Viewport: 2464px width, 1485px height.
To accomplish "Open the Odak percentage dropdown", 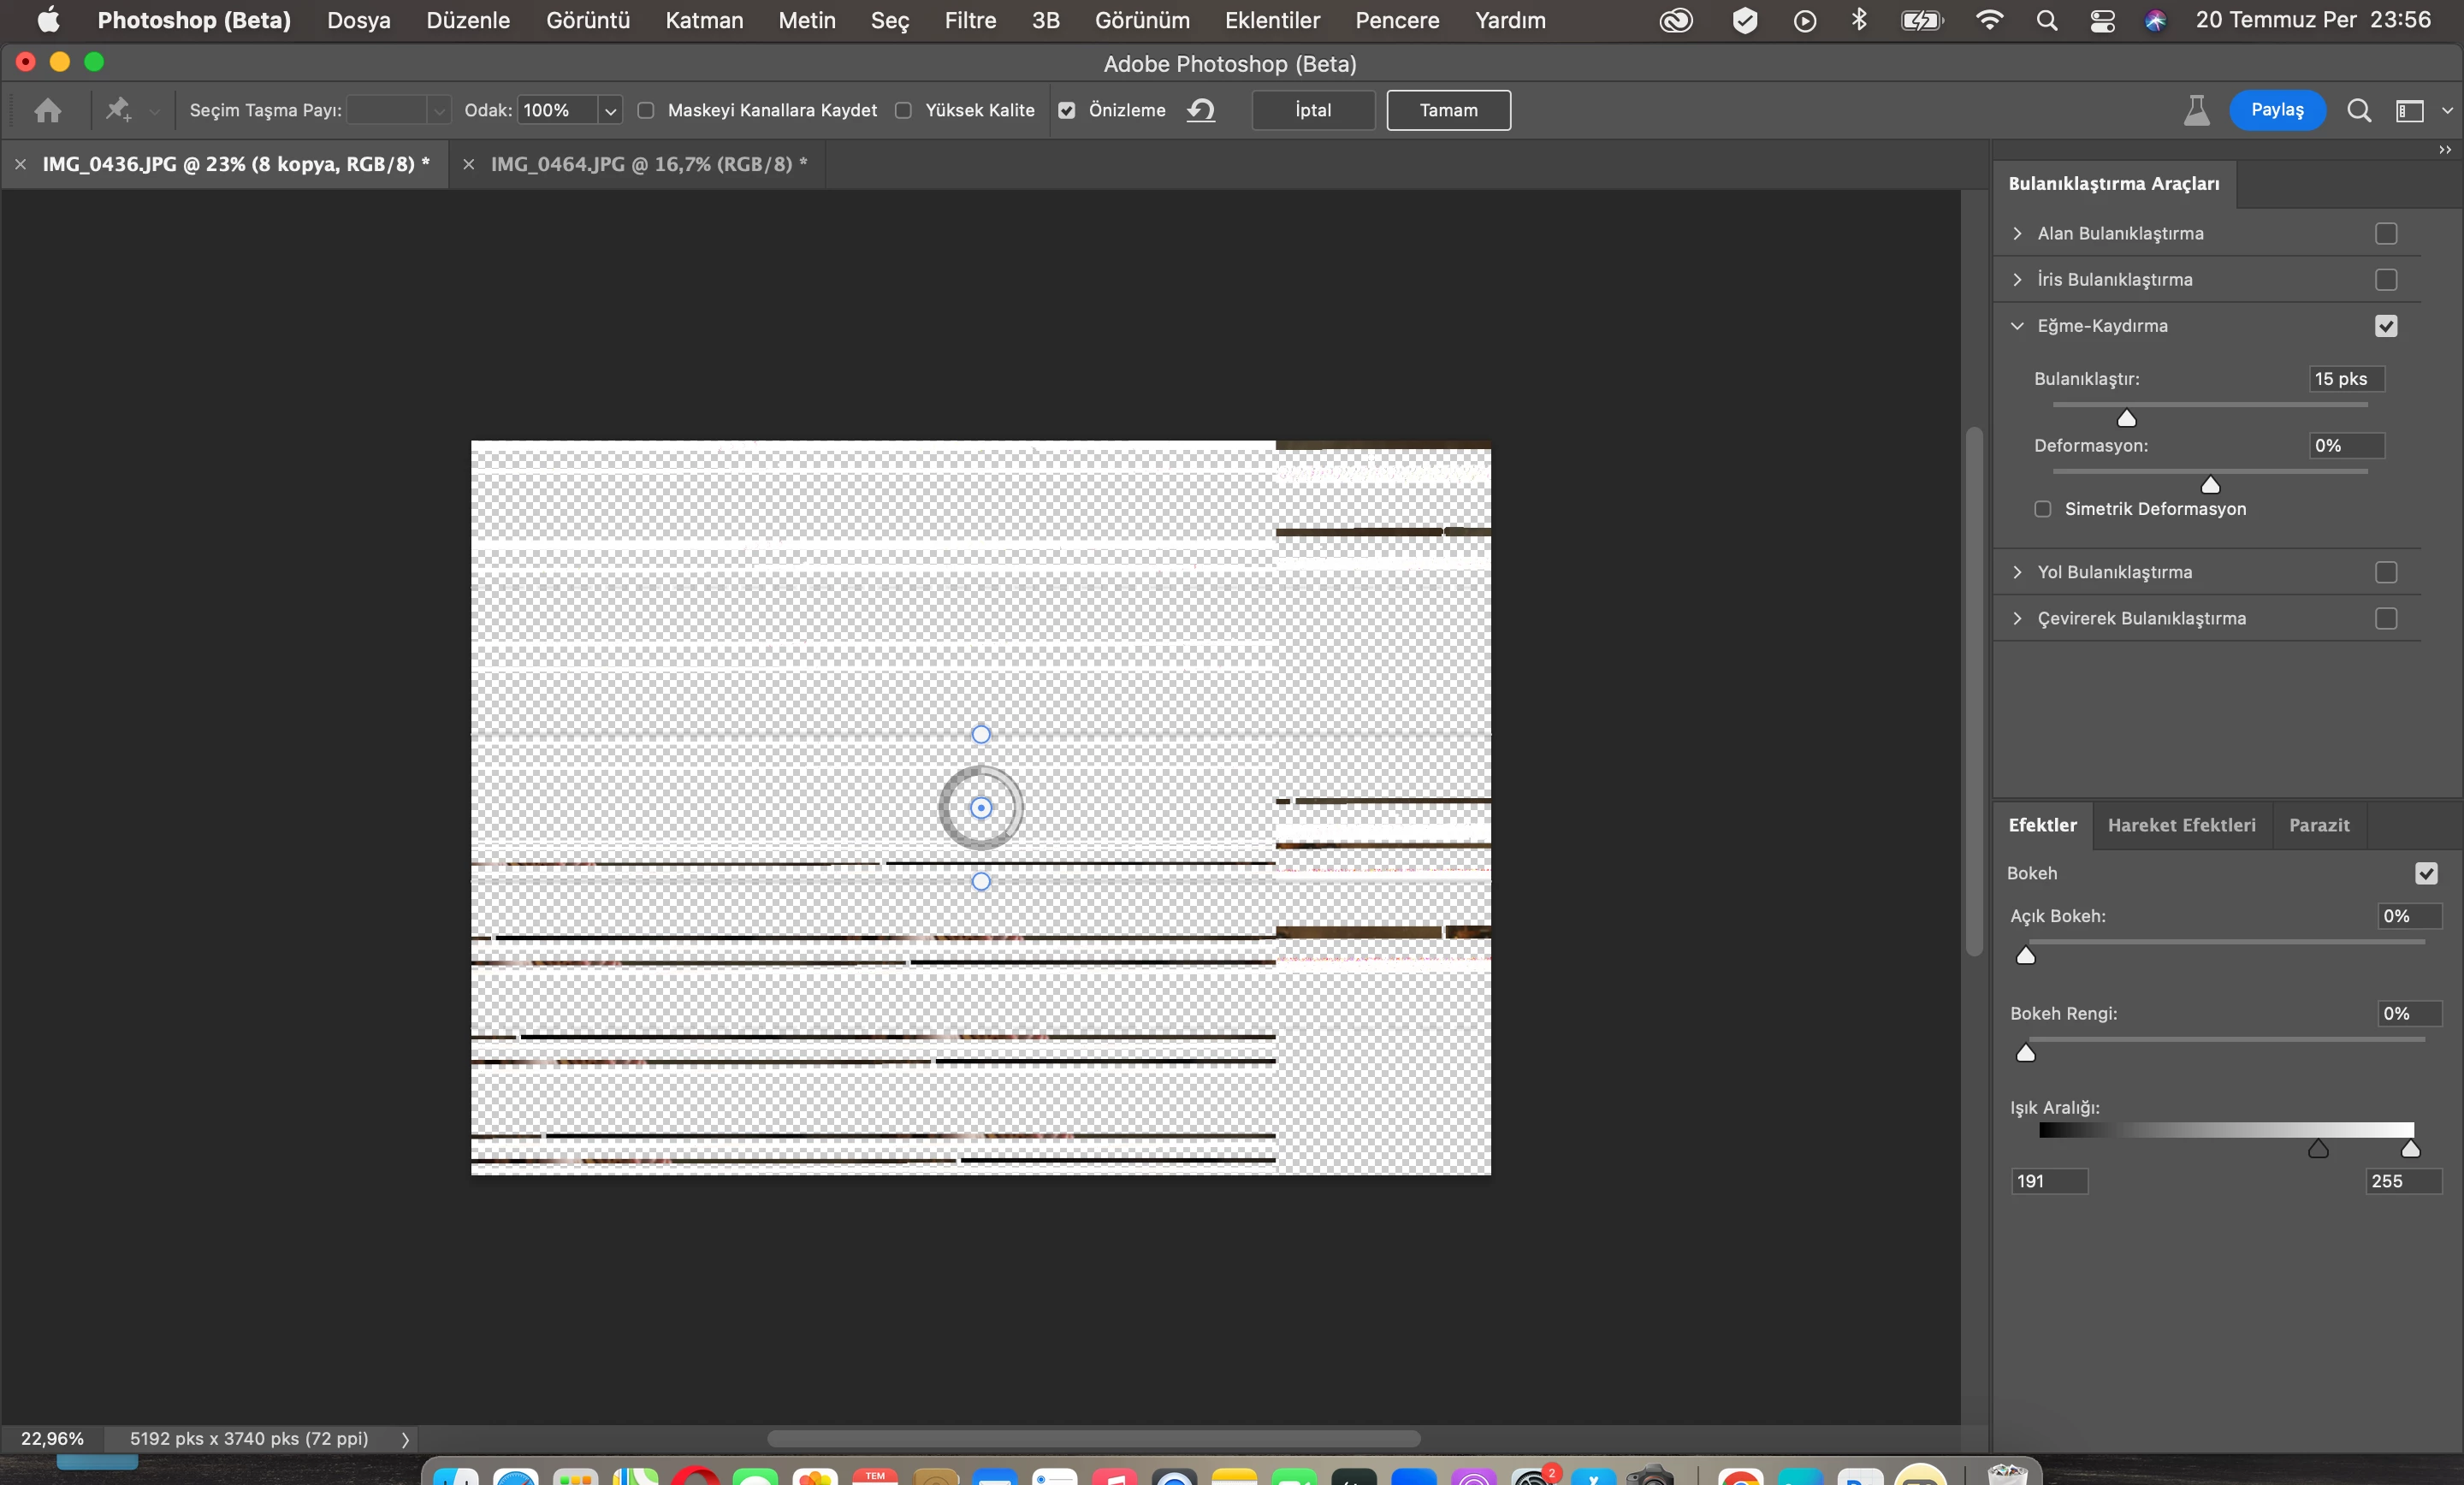I will (x=610, y=110).
